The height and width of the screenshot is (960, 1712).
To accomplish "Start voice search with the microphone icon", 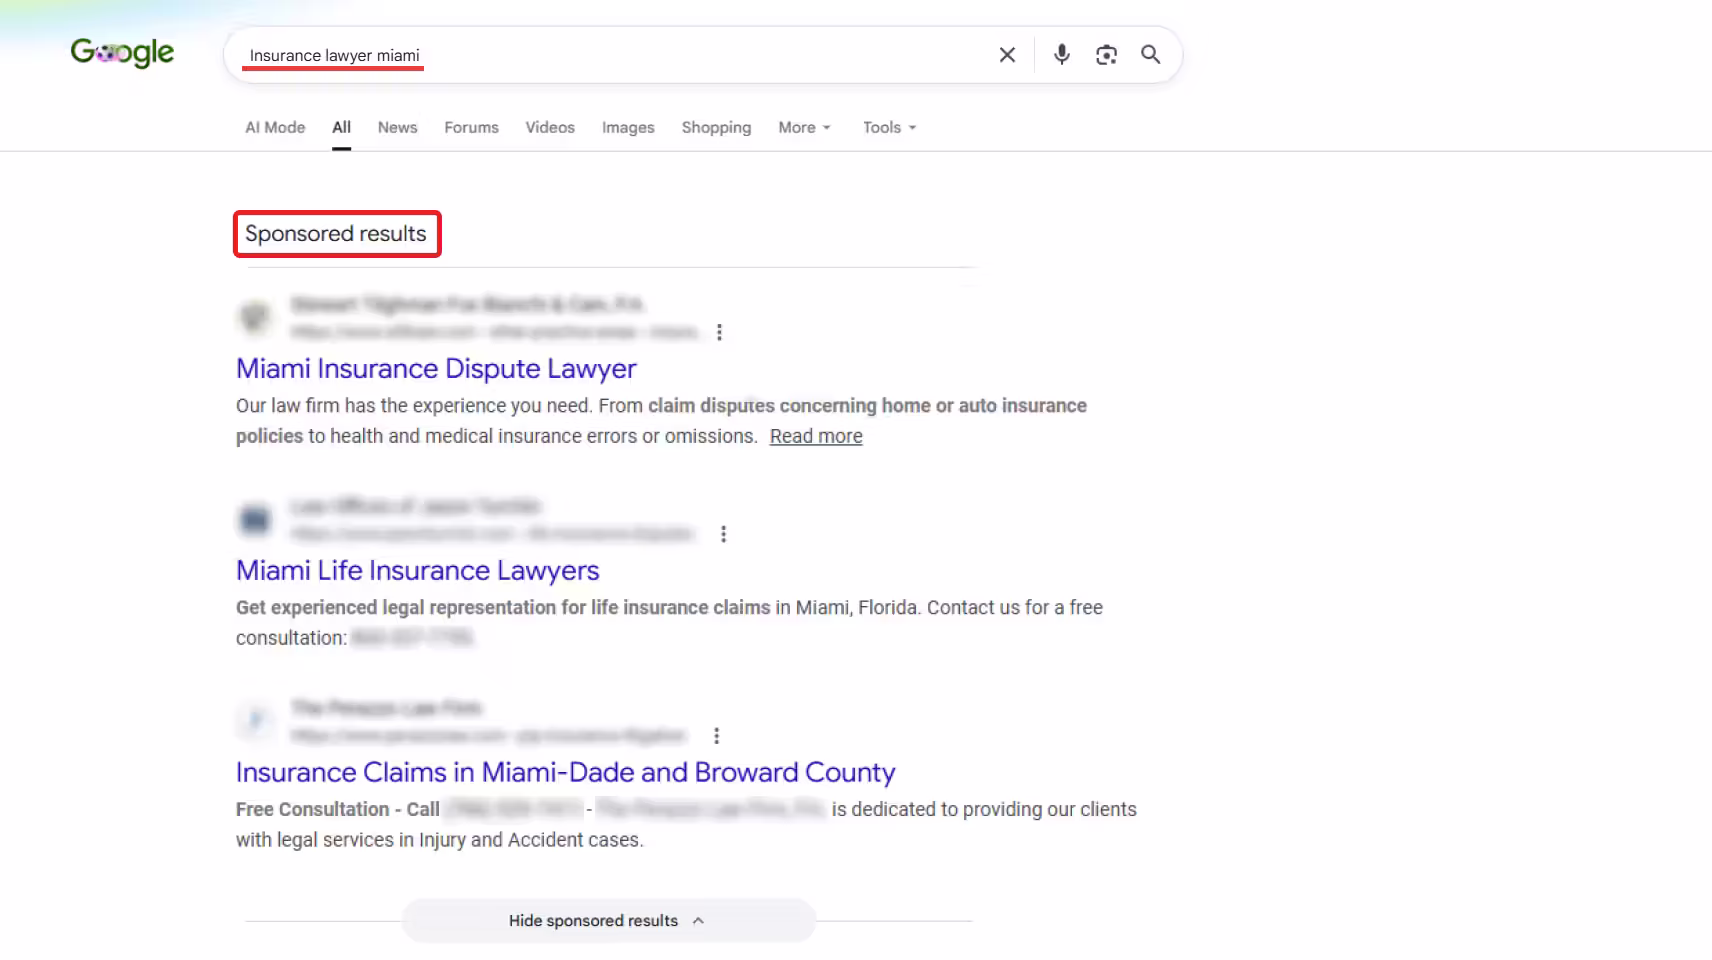I will point(1062,55).
